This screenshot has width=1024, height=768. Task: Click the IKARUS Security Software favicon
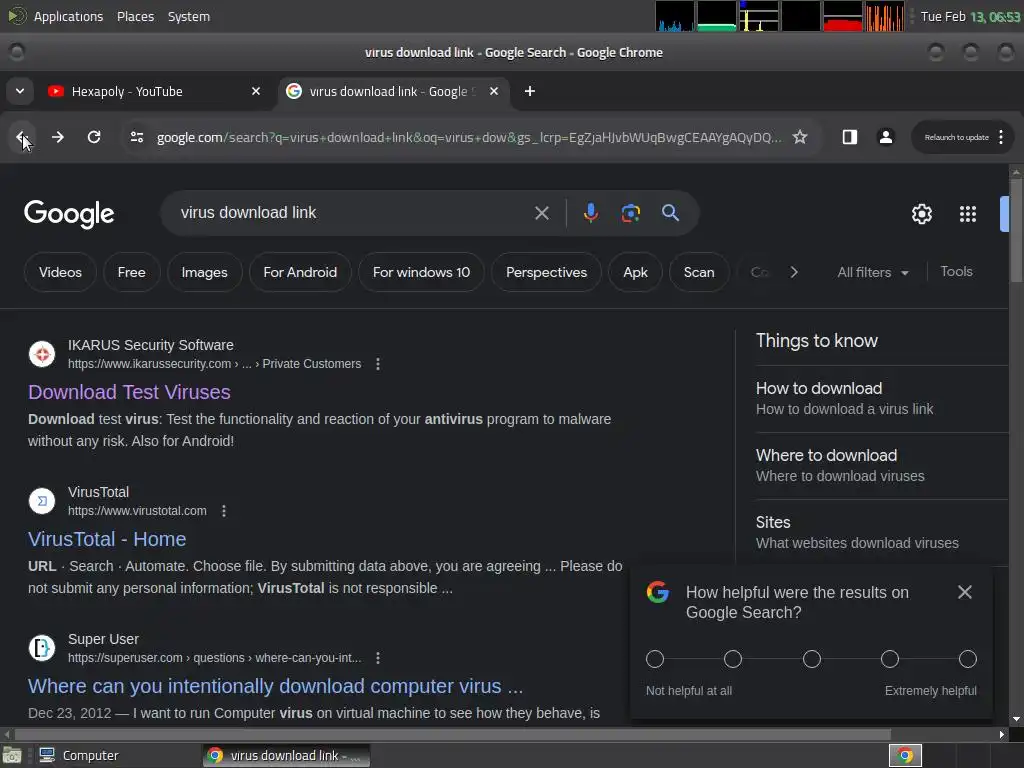42,354
